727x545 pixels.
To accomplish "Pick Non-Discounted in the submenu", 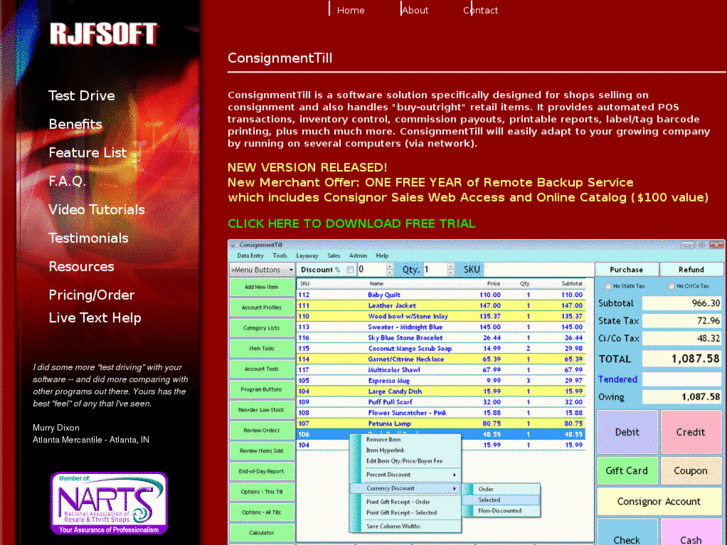I will click(x=502, y=511).
